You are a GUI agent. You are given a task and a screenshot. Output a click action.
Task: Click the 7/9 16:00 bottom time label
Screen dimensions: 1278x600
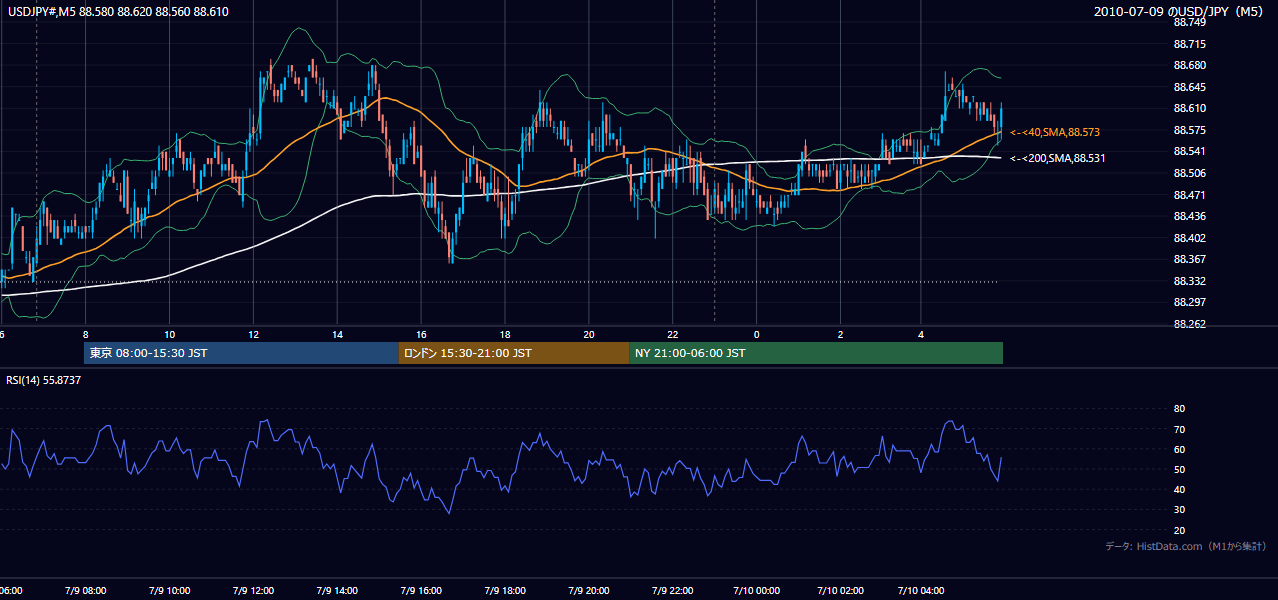421,591
